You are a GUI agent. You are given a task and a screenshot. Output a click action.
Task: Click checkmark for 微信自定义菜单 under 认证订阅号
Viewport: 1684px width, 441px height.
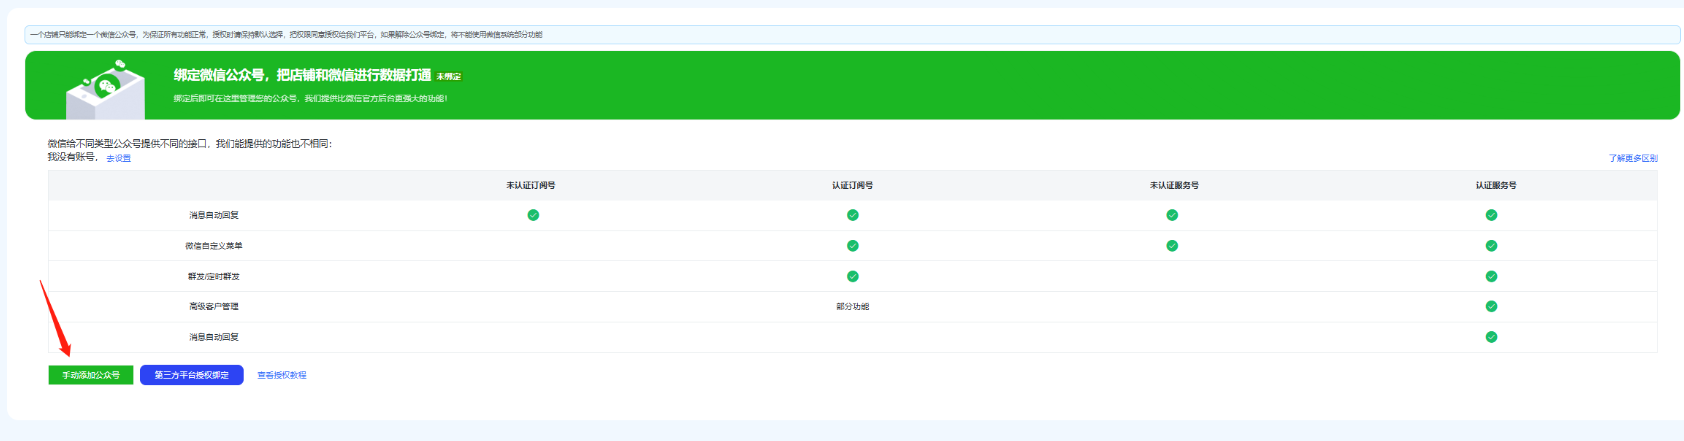[852, 246]
